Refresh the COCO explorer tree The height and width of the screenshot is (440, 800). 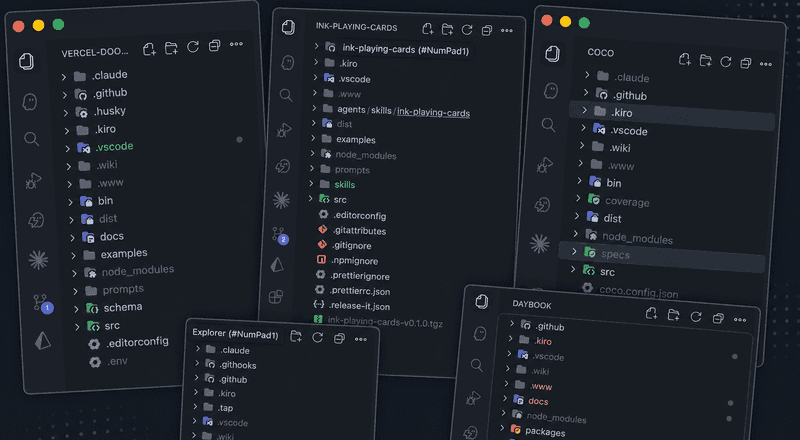[x=726, y=62]
